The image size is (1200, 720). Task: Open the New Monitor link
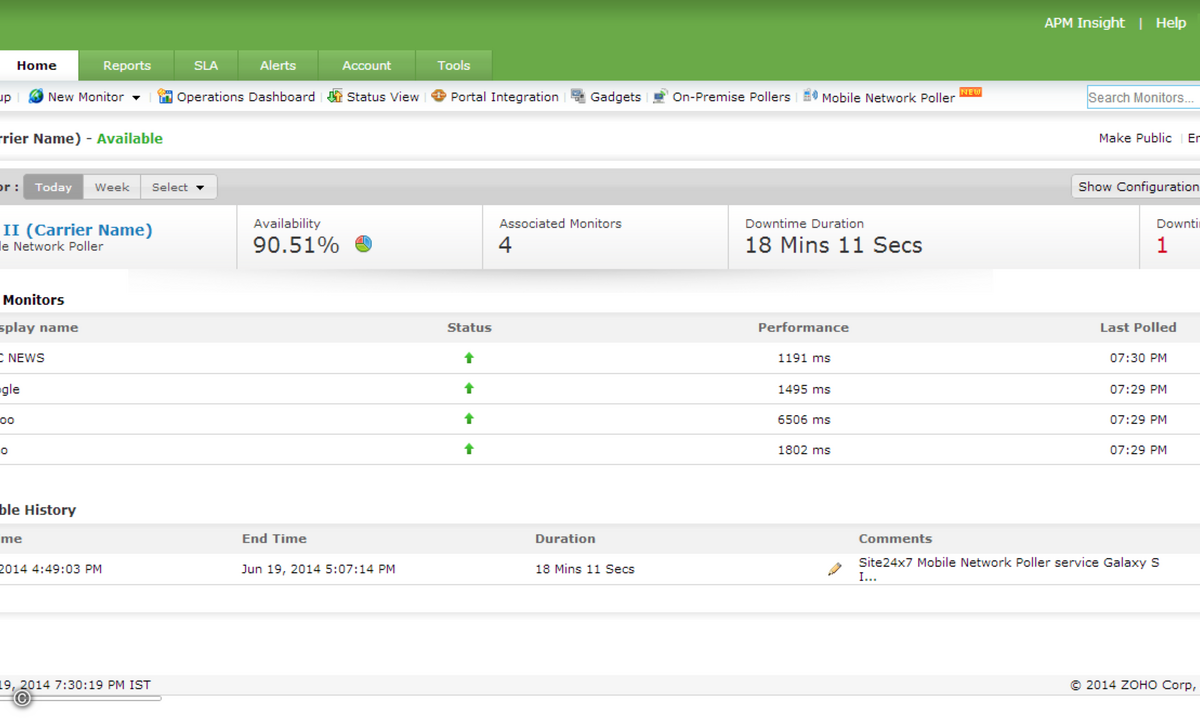tap(86, 97)
